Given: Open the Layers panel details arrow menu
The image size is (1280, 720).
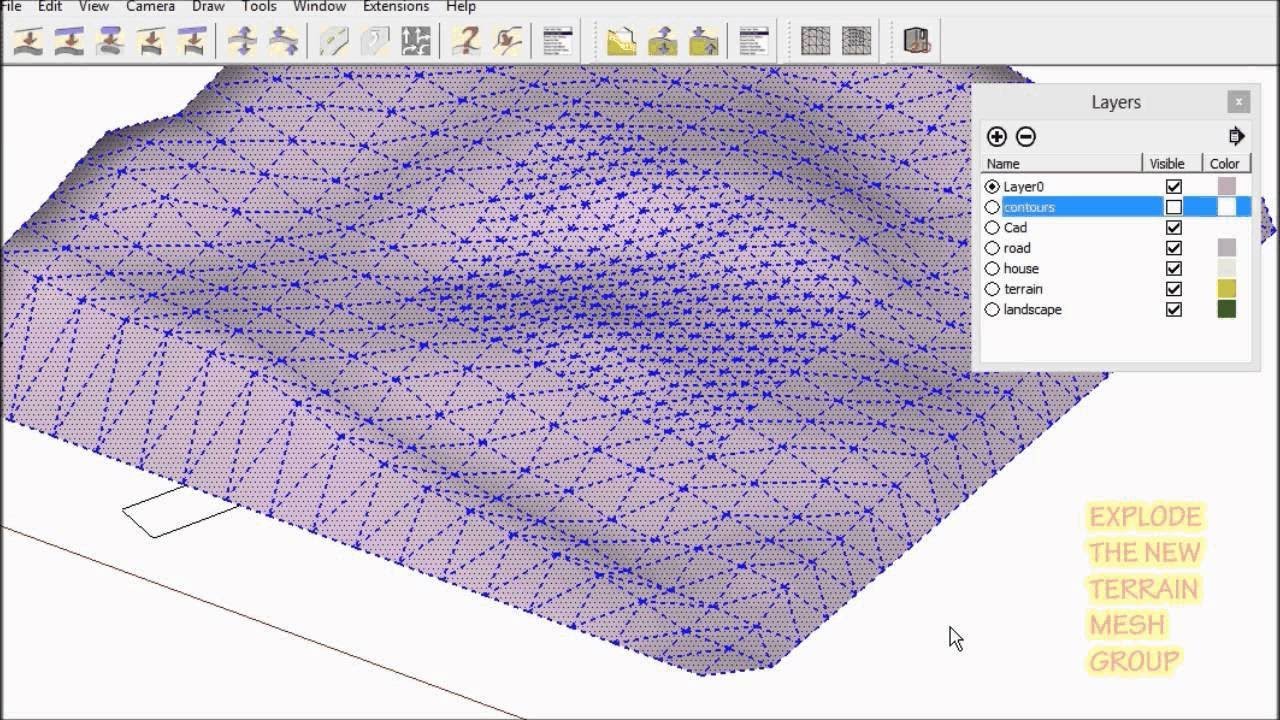Looking at the screenshot, I should (1237, 136).
